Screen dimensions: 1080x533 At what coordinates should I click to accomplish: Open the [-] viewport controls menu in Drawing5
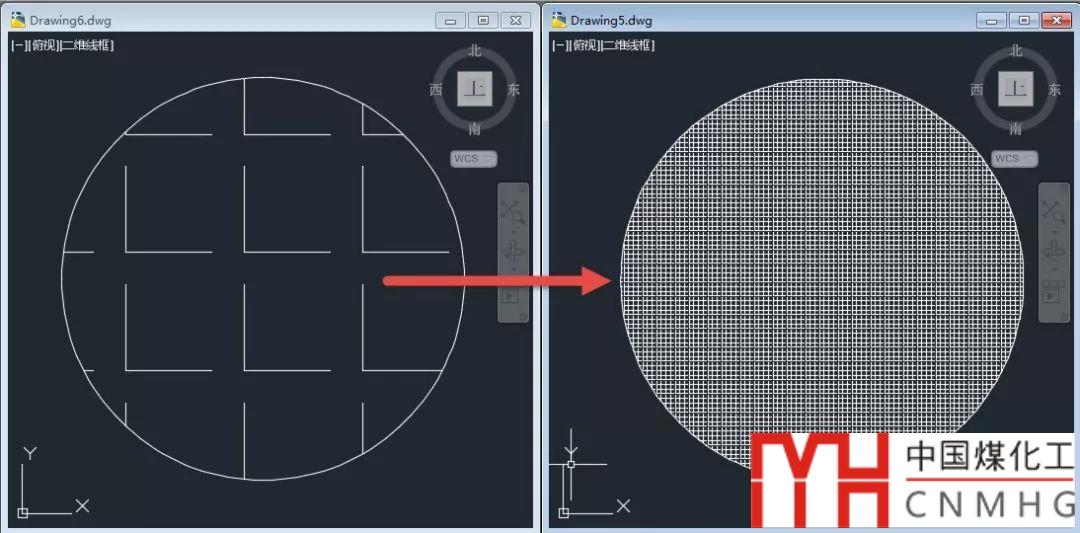tap(559, 46)
